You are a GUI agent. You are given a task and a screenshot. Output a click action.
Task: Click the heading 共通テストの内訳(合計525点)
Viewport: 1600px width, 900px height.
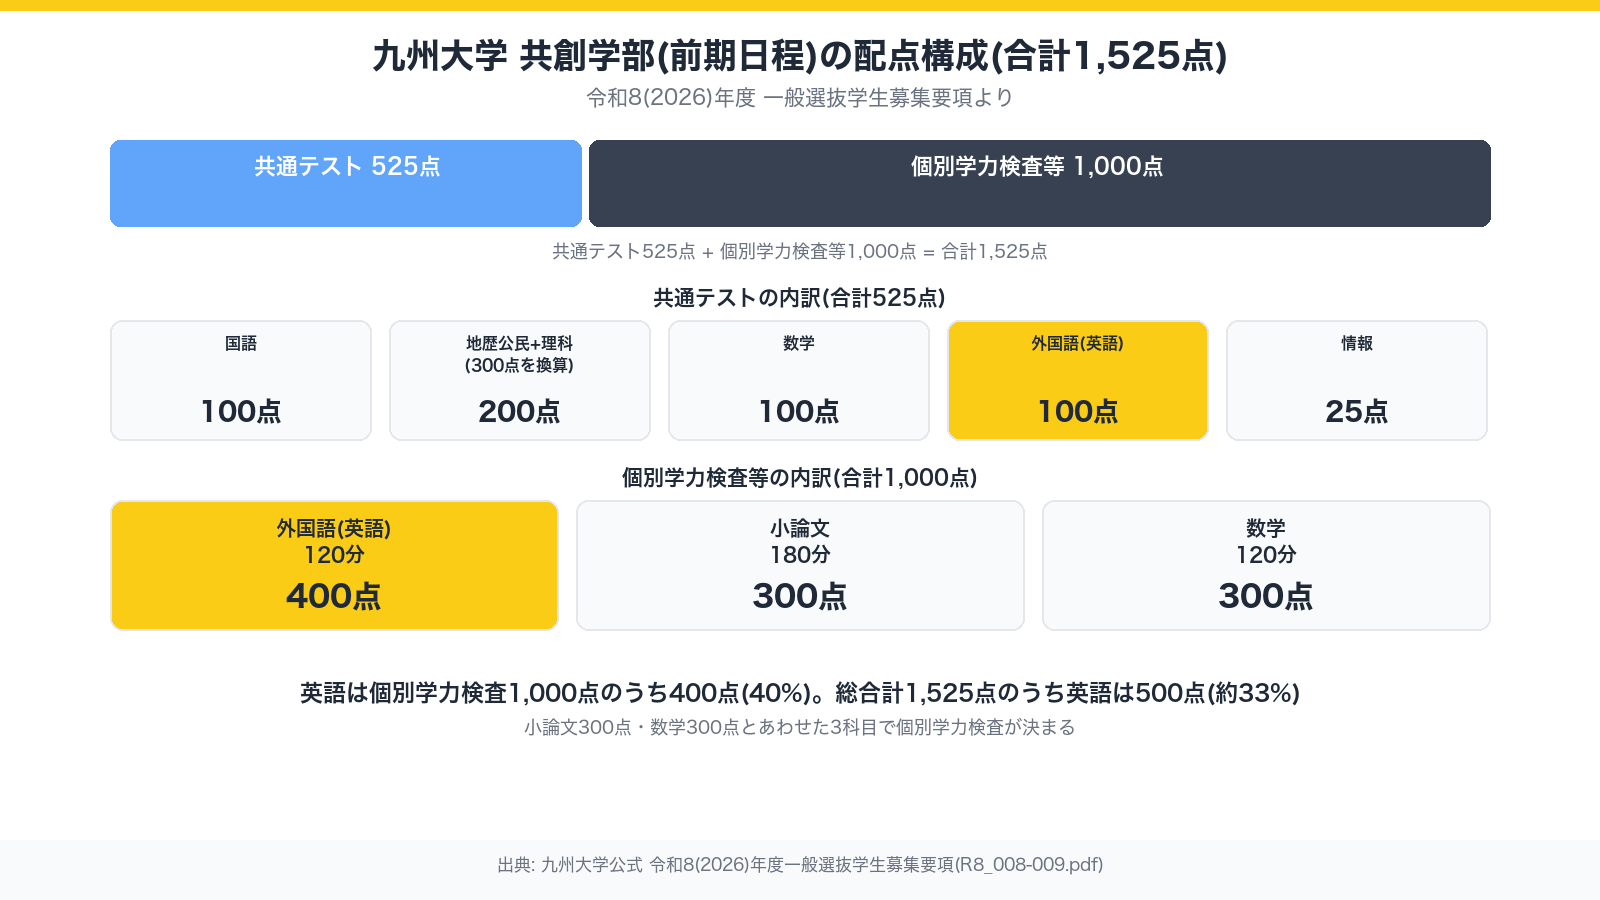[800, 298]
